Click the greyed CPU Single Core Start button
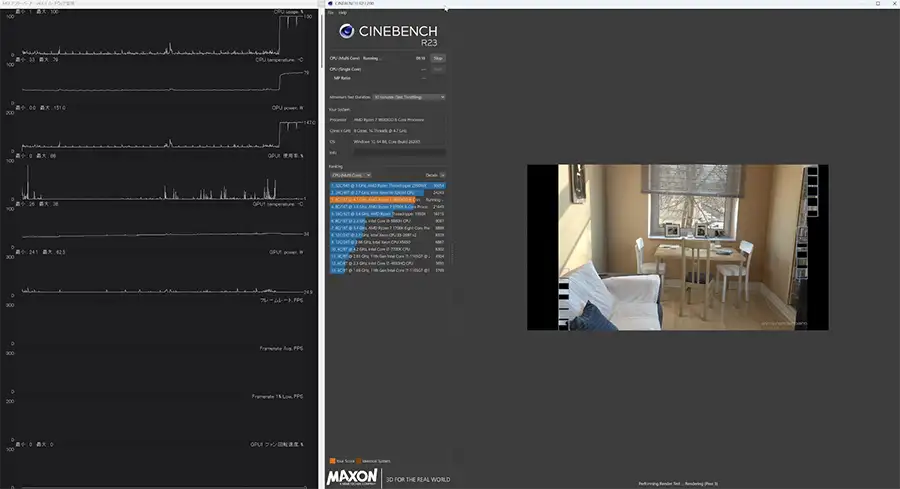Viewport: 900px width, 489px height. 438,69
